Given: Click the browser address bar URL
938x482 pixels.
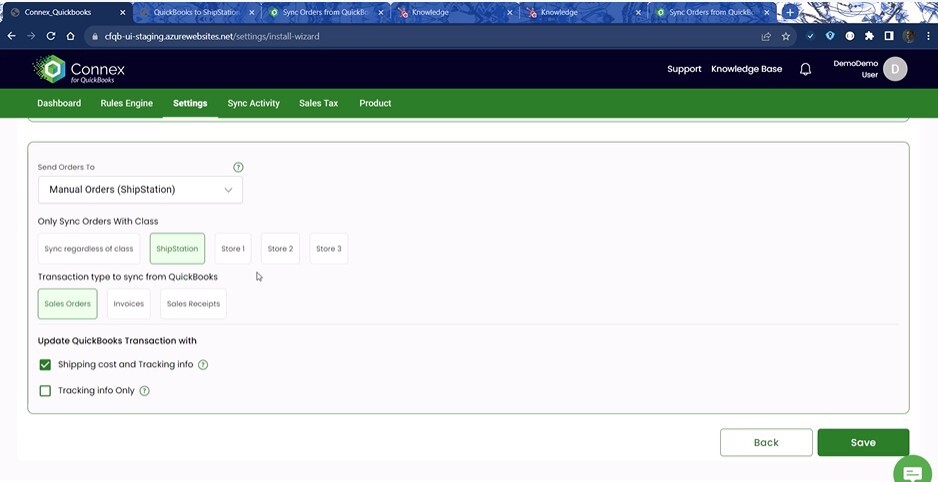Looking at the screenshot, I should (212, 36).
